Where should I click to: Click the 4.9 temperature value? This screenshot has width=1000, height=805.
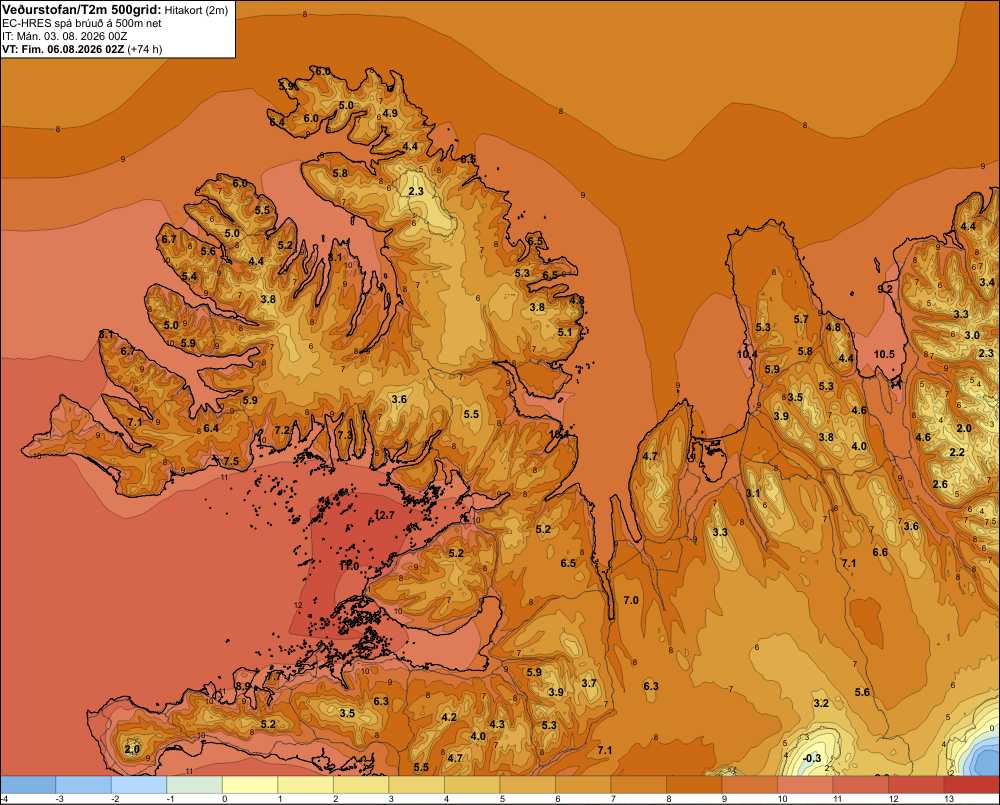pyautogui.click(x=390, y=113)
